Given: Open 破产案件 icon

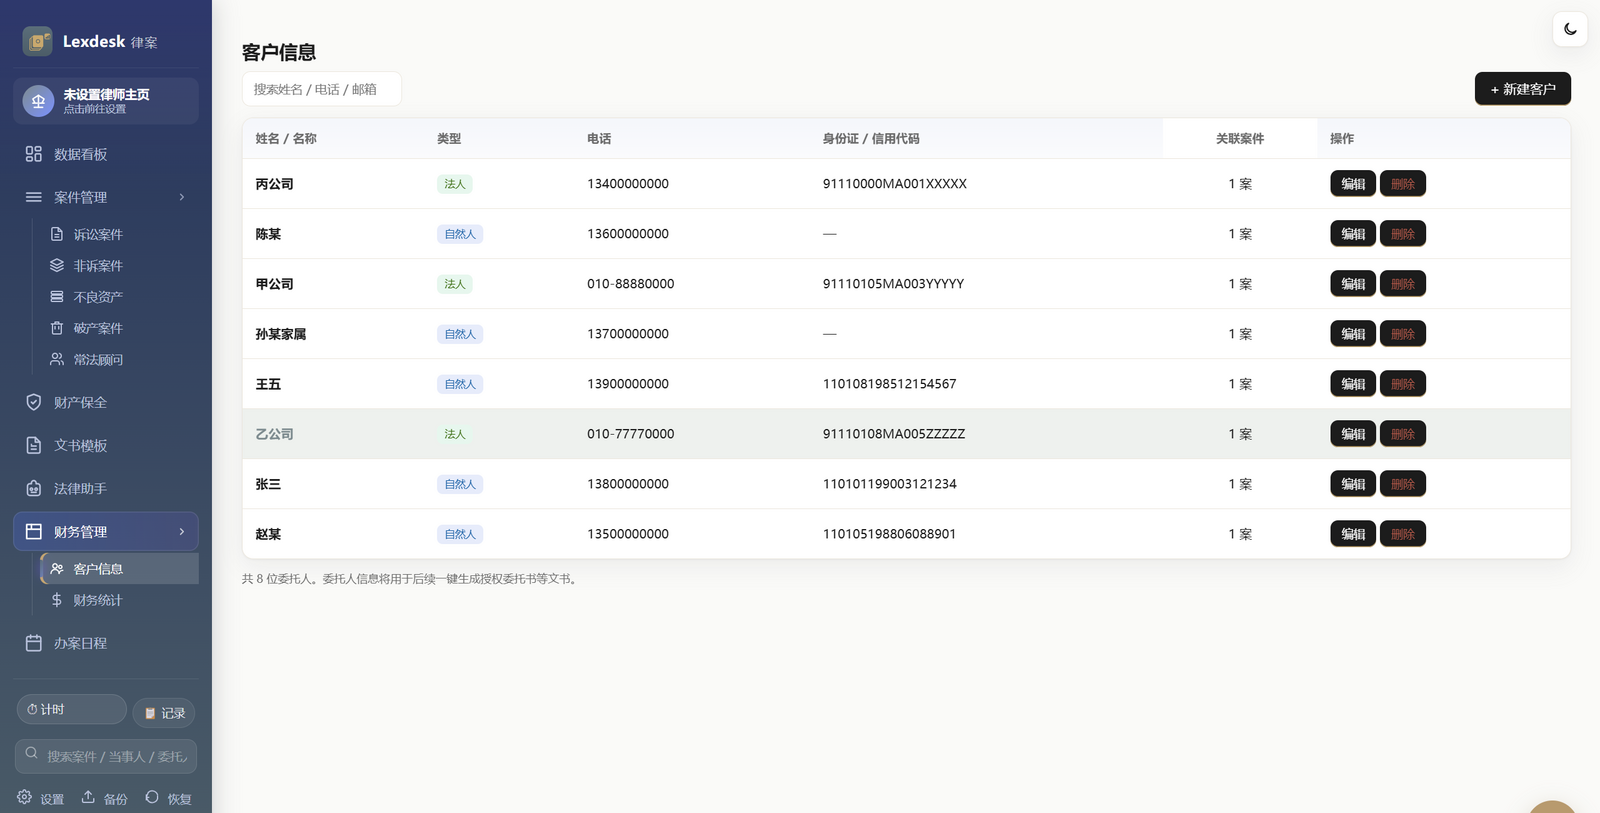Looking at the screenshot, I should 57,328.
